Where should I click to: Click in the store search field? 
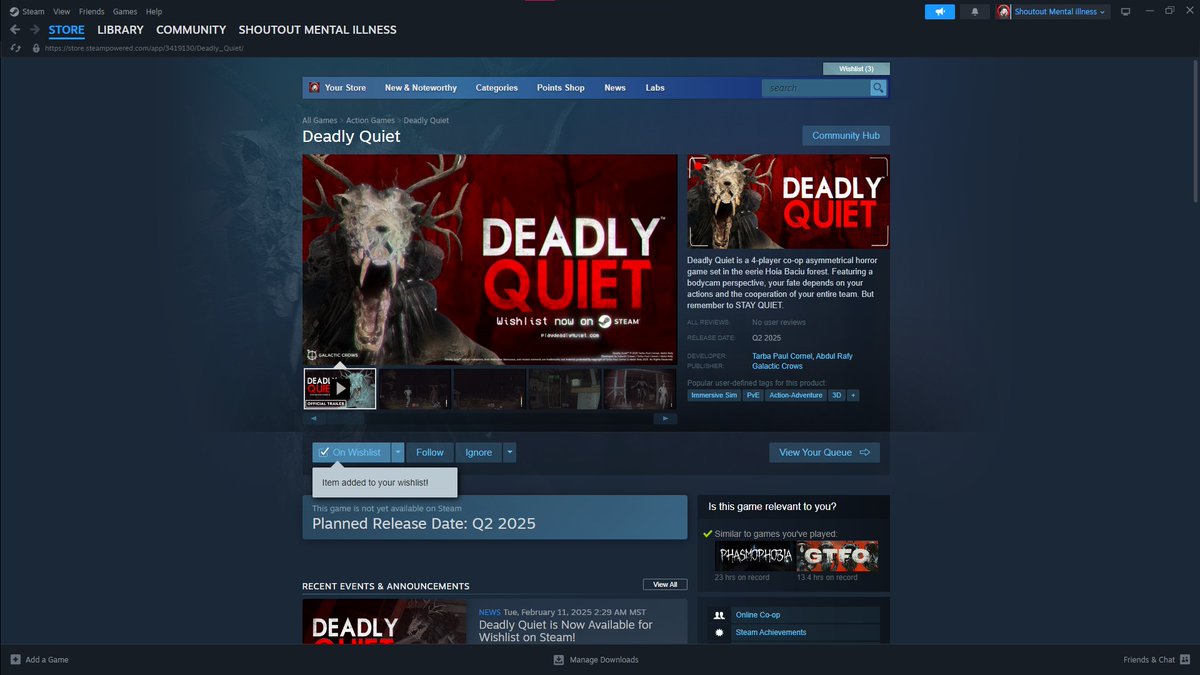[816, 88]
